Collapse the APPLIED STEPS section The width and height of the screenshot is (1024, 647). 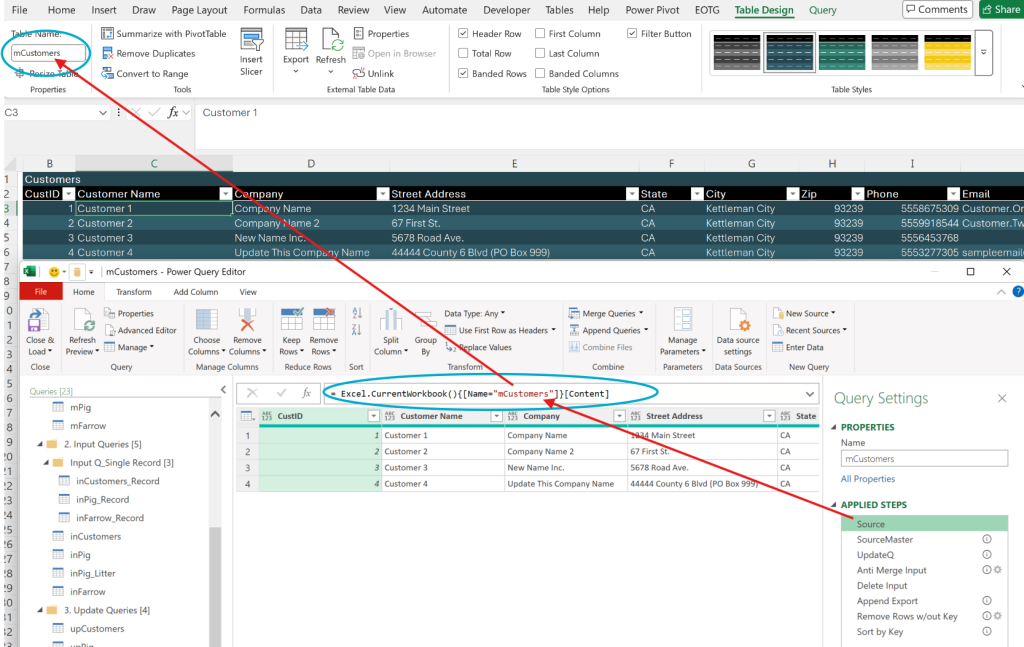pos(834,505)
